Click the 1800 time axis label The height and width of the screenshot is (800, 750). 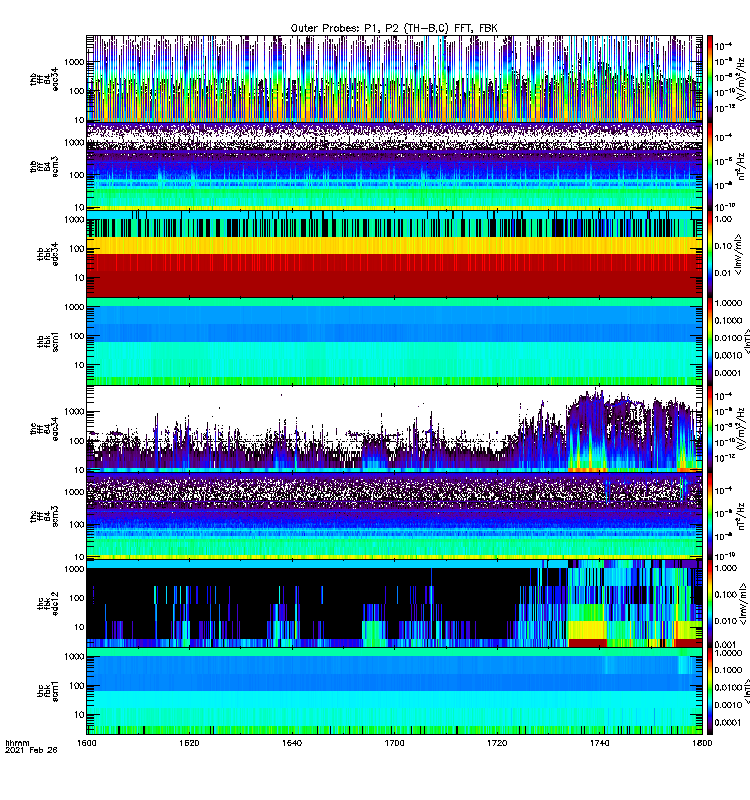[x=702, y=743]
